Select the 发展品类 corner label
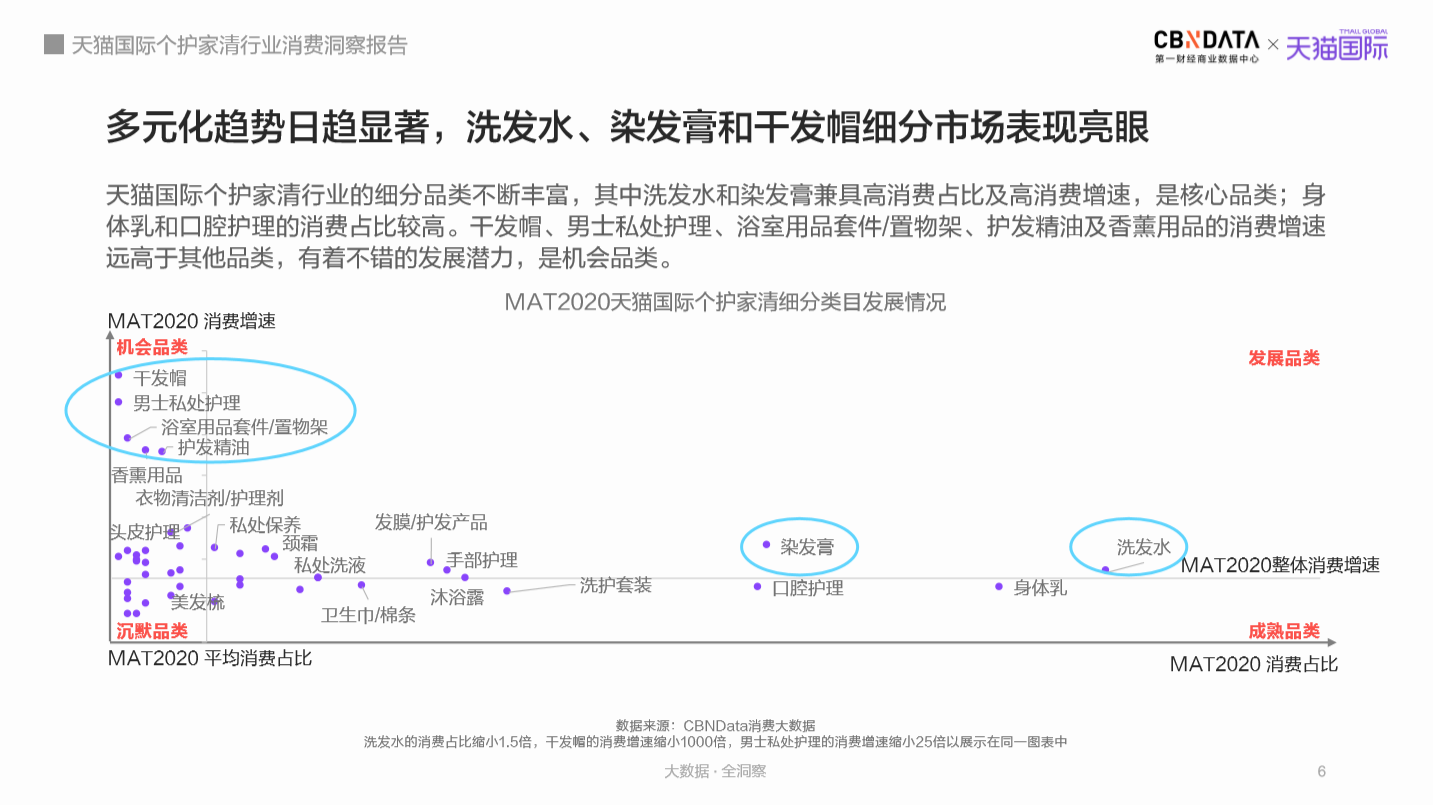Viewport: 1433px width, 805px height. (x=1283, y=359)
